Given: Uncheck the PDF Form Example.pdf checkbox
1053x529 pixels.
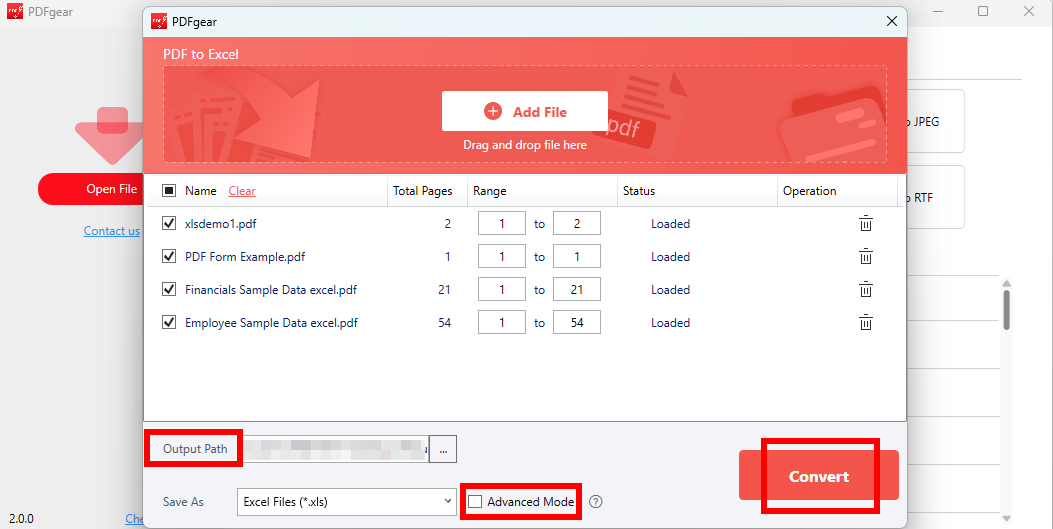Looking at the screenshot, I should coord(169,256).
